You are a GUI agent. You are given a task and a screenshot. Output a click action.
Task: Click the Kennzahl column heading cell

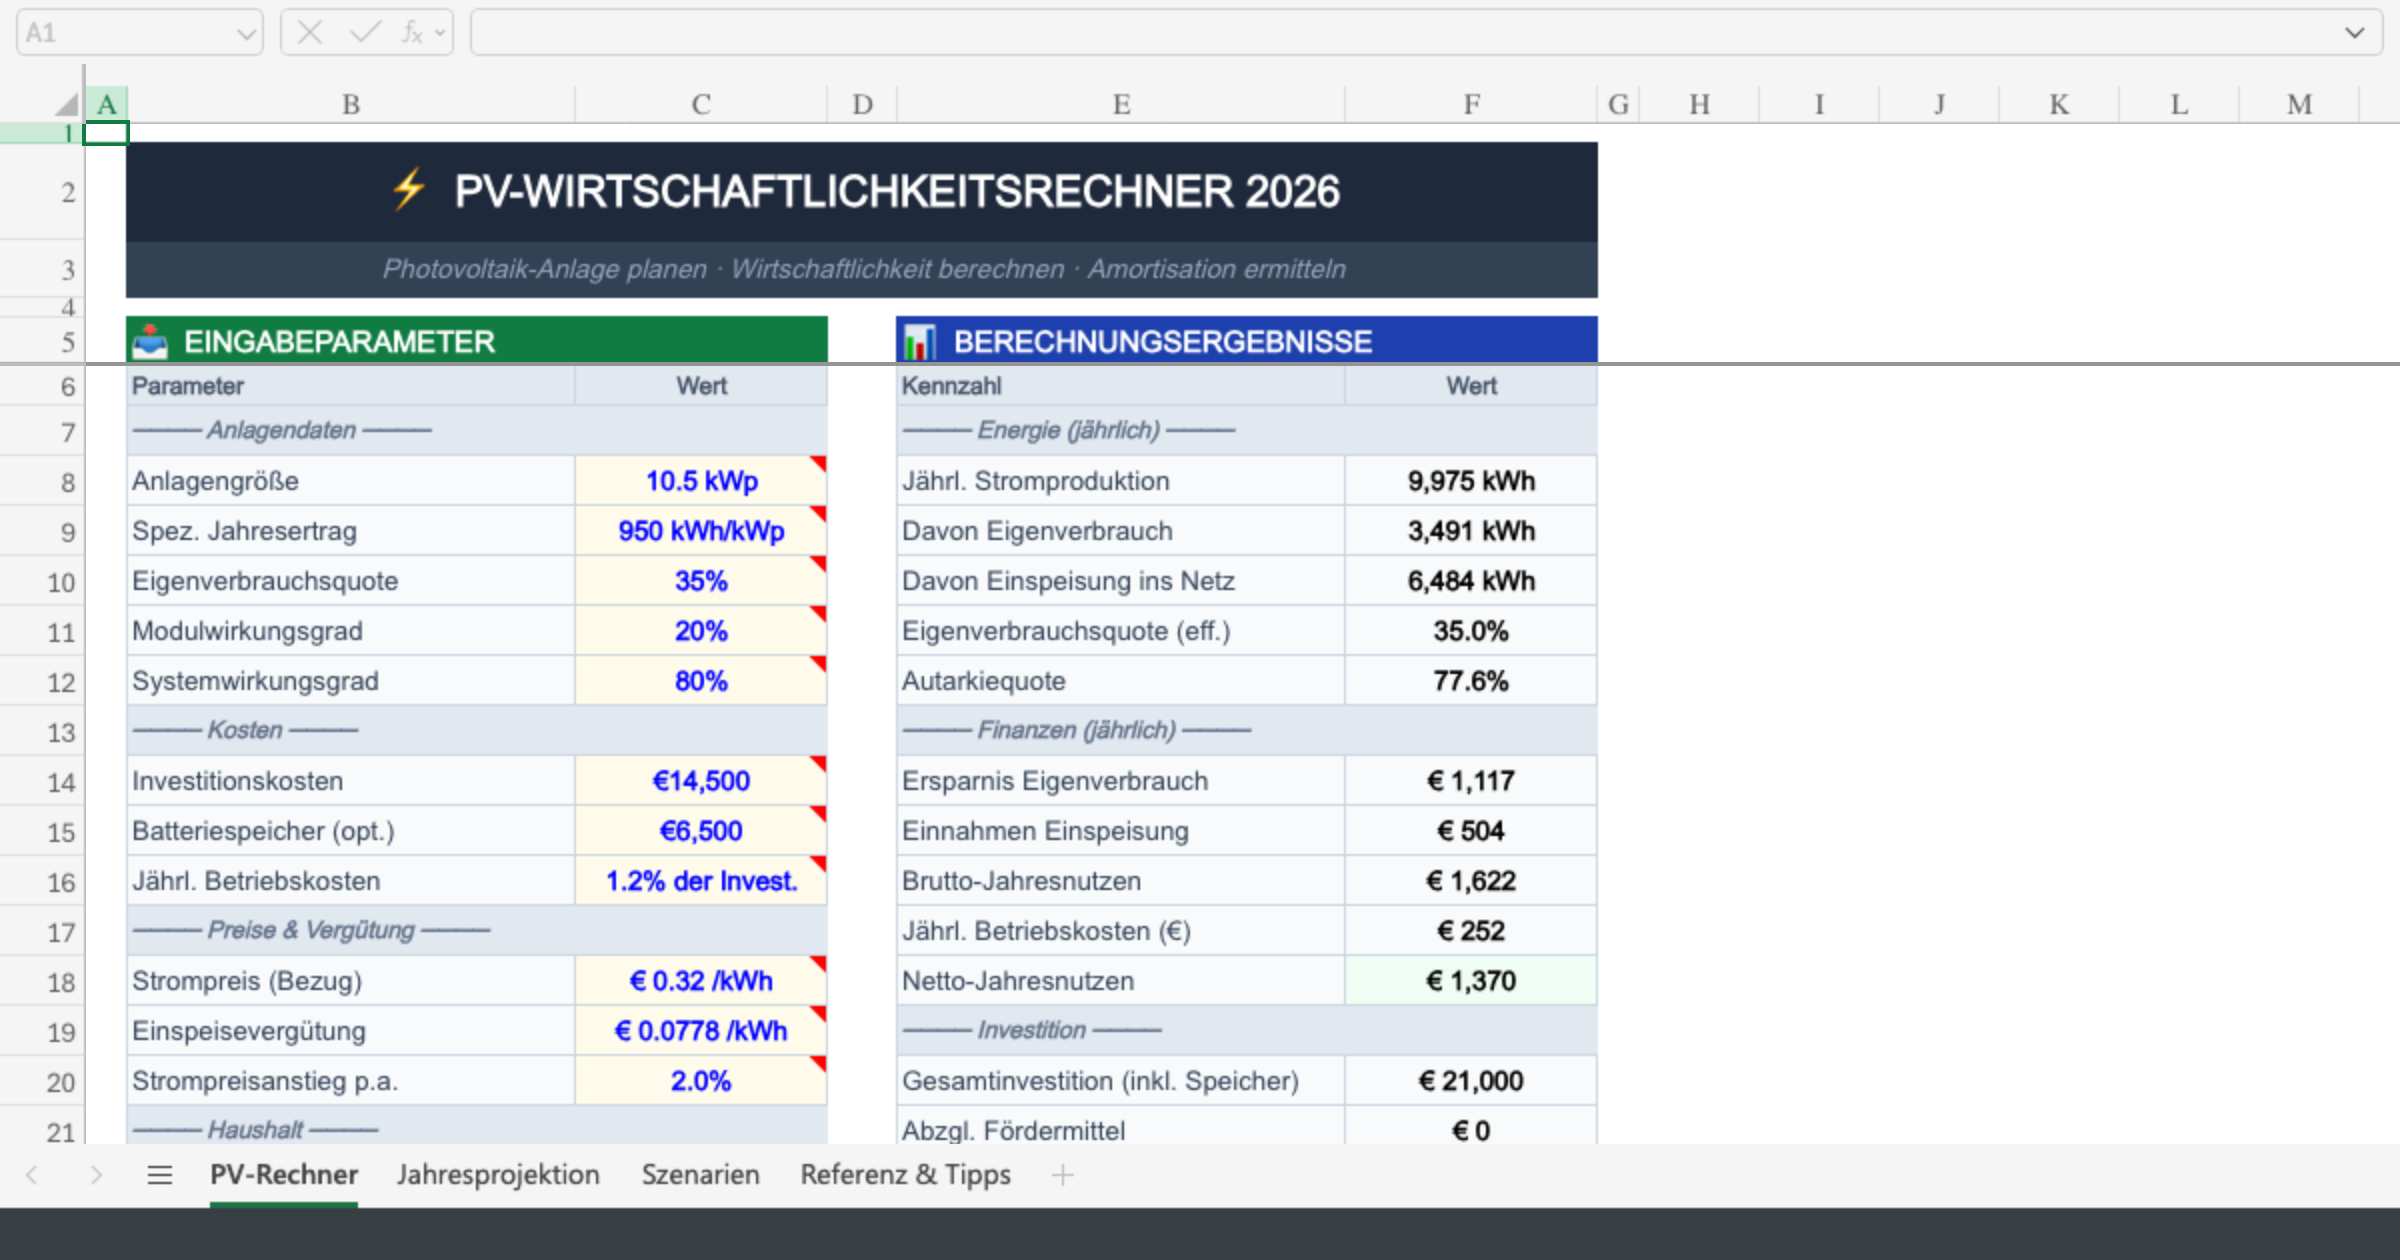click(1121, 386)
